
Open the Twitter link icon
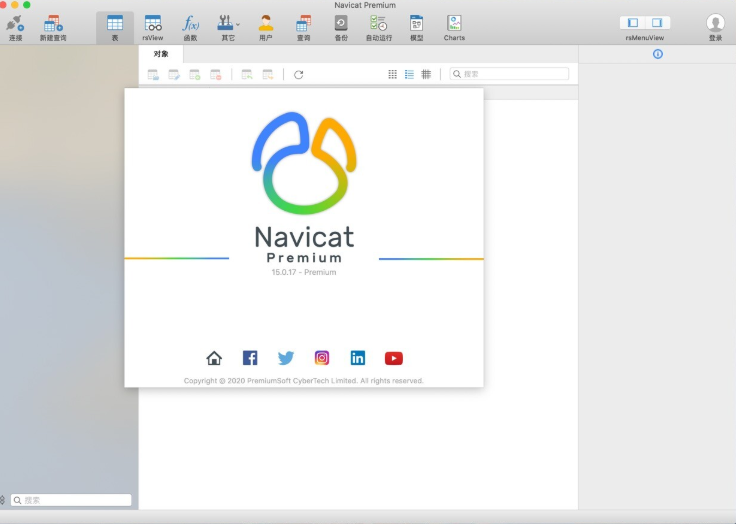pos(286,358)
